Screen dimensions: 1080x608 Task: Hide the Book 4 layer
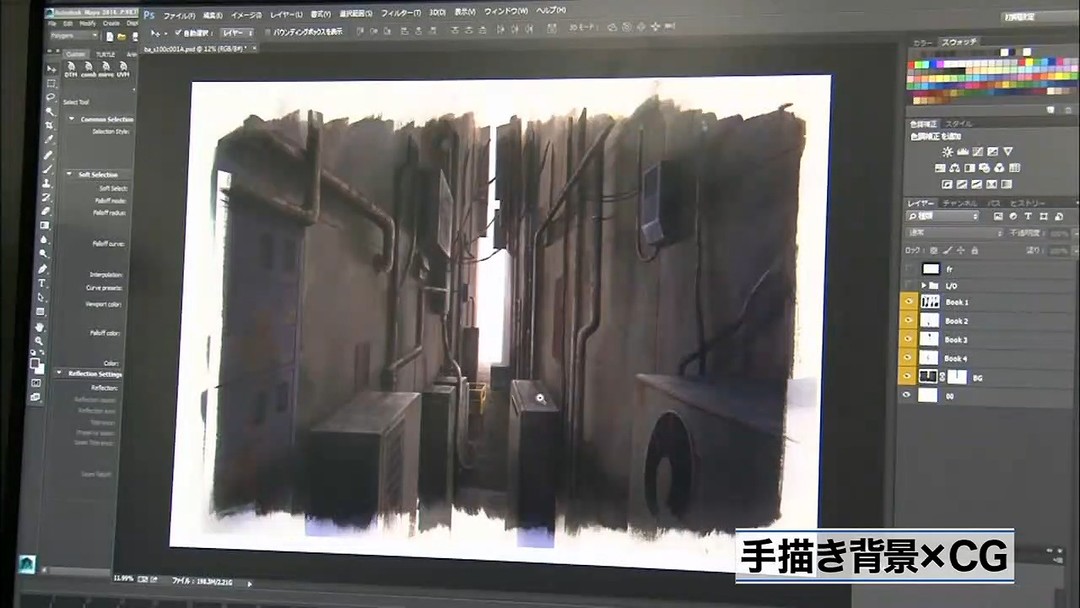[908, 358]
